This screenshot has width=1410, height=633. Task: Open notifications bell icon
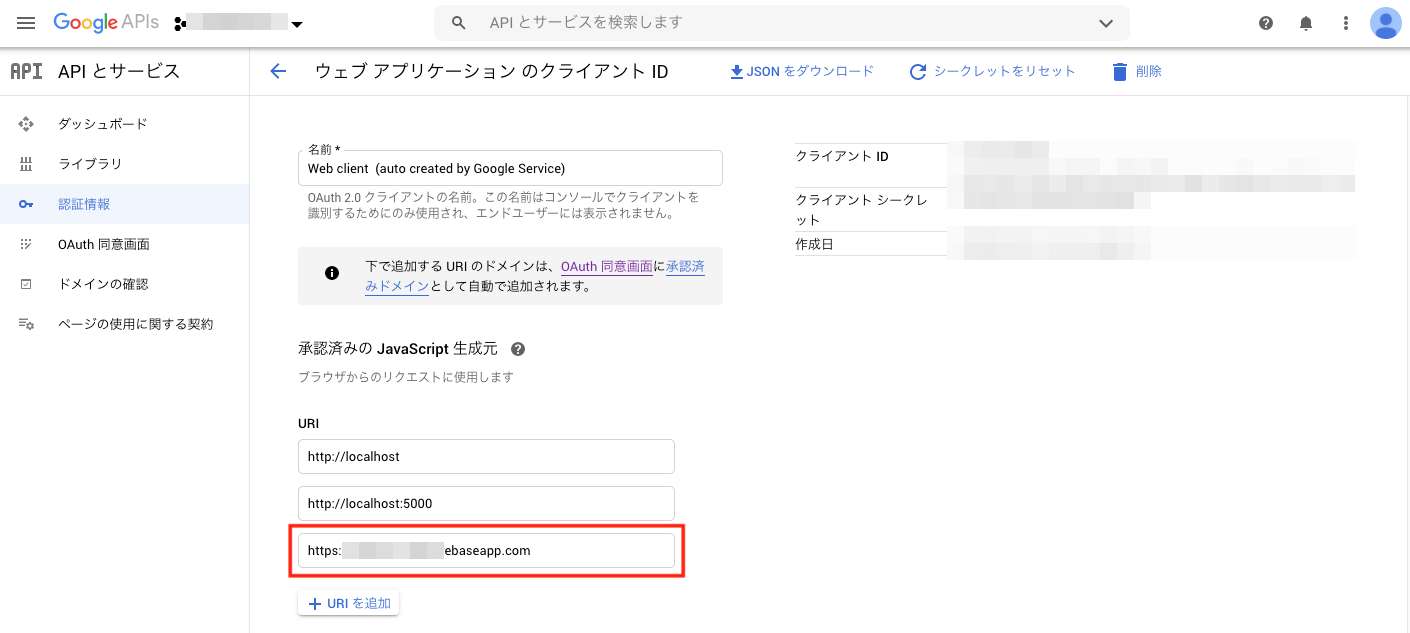coord(1305,22)
